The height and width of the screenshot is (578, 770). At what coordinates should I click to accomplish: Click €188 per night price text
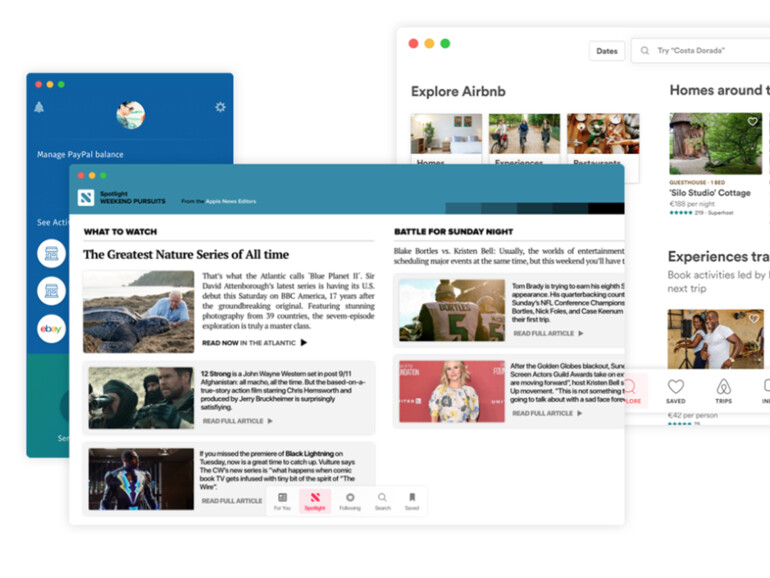coord(692,204)
